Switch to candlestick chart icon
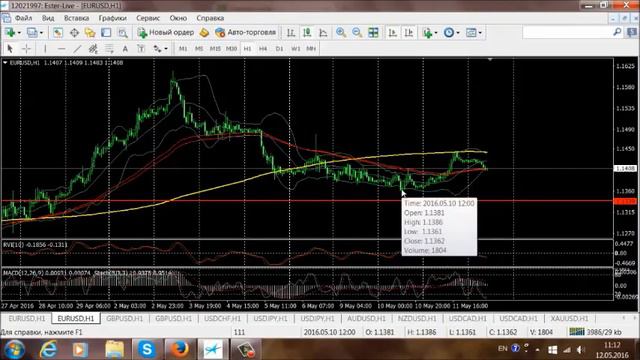640x360 pixels. (307, 33)
